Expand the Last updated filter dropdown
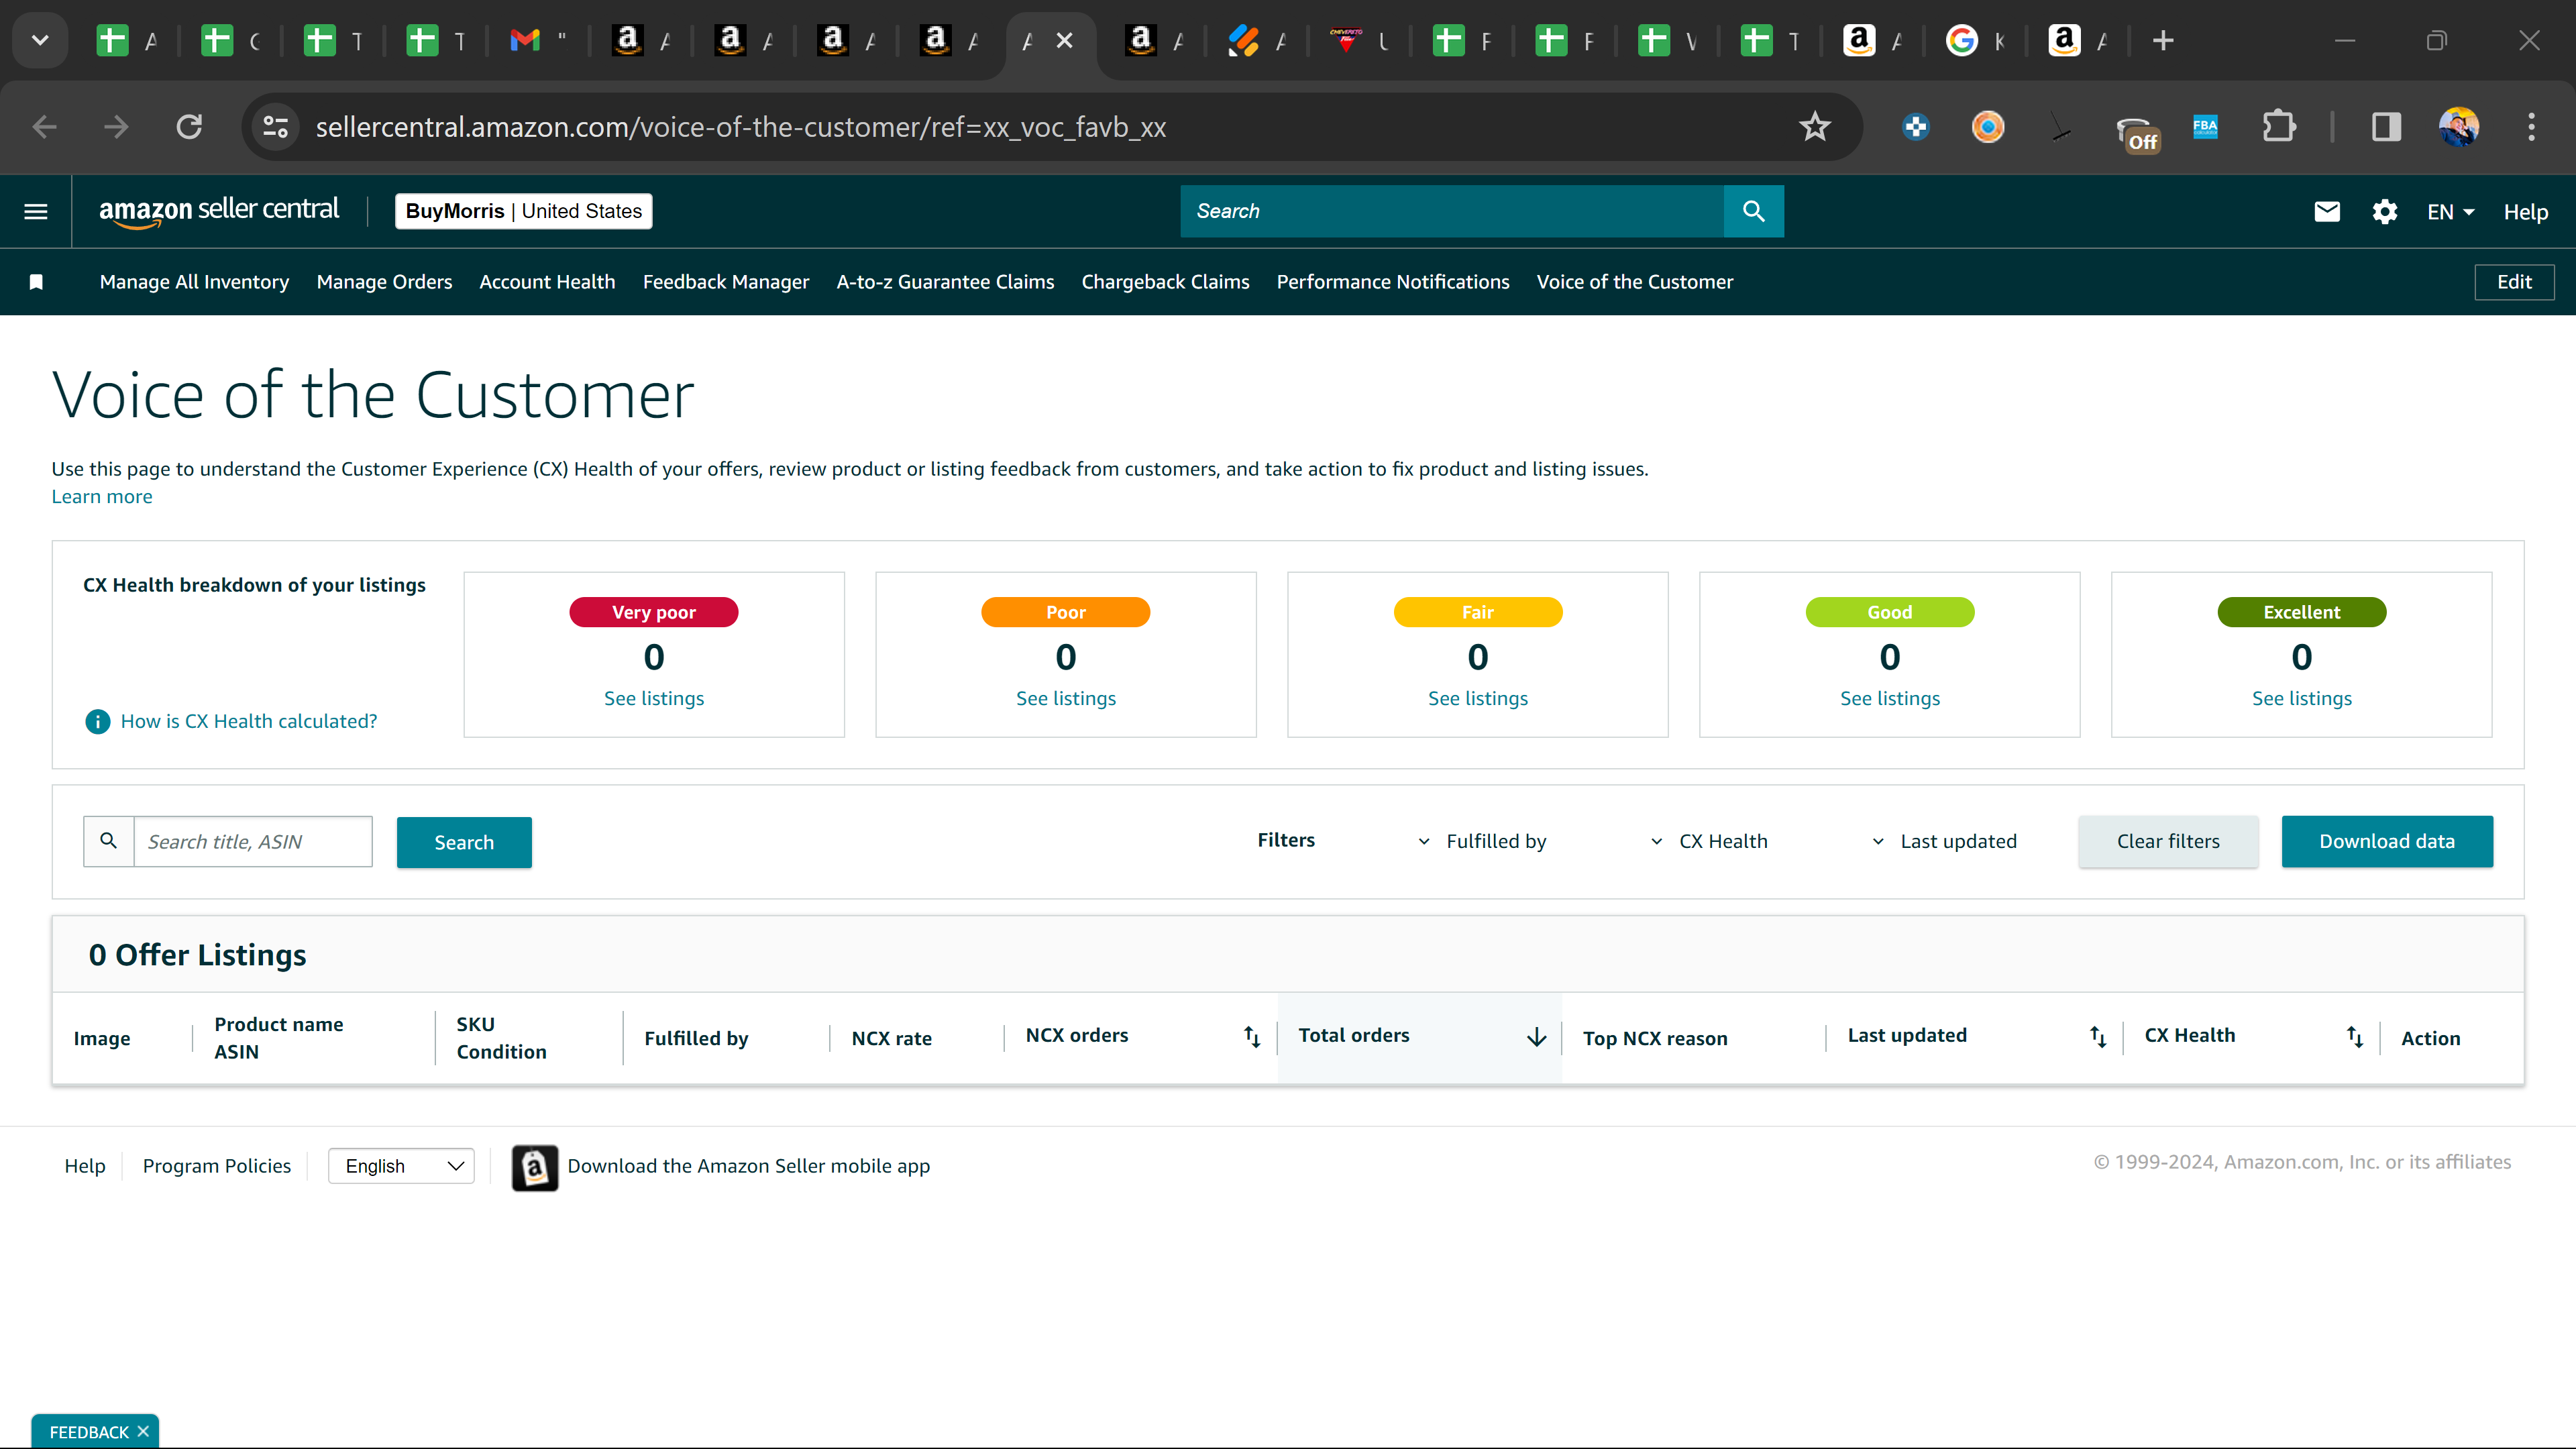This screenshot has height=1449, width=2576. point(1944,841)
